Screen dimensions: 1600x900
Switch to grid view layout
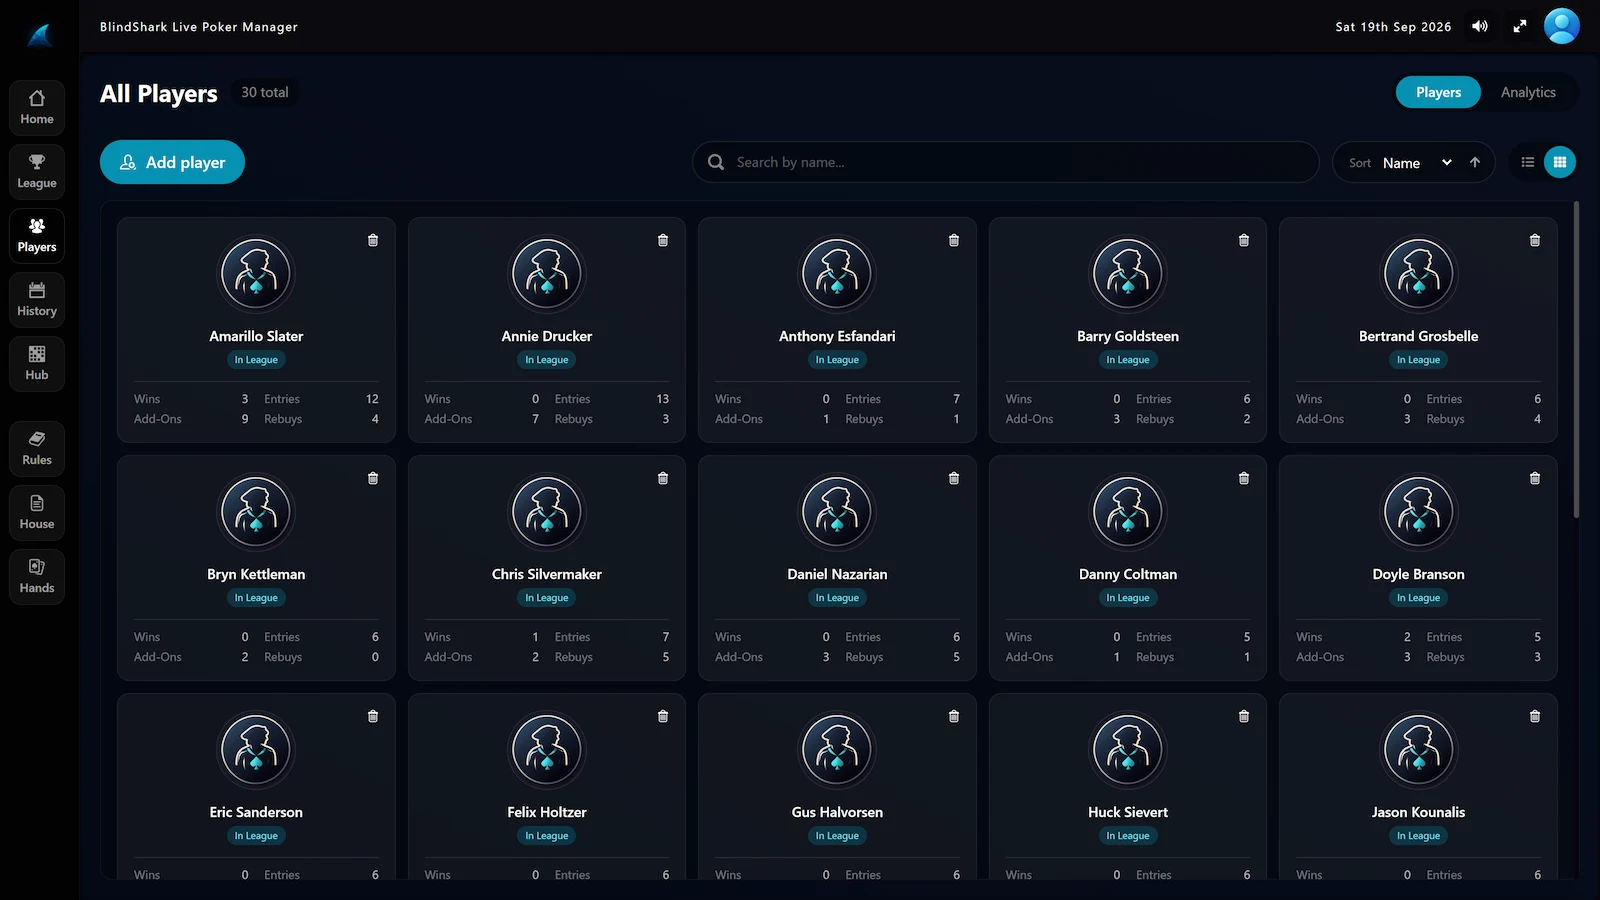click(1560, 162)
